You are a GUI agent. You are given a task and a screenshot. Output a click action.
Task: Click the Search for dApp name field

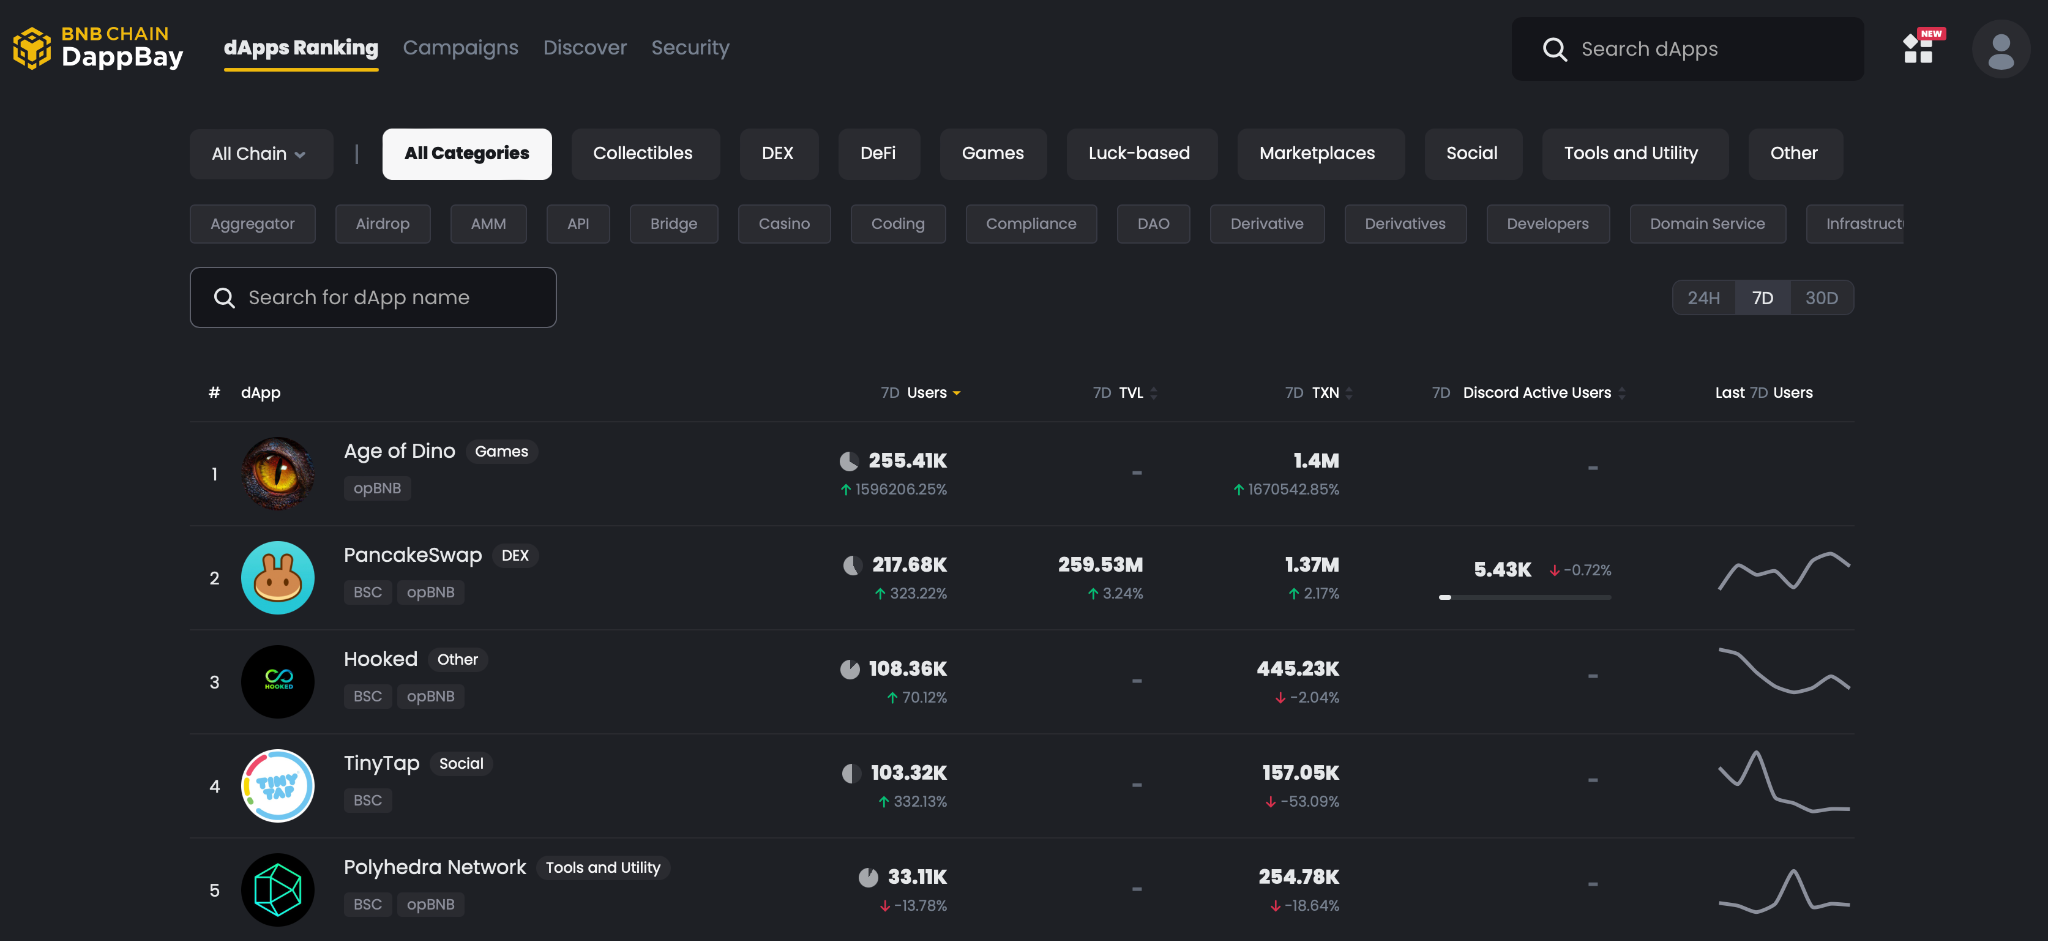coord(373,298)
